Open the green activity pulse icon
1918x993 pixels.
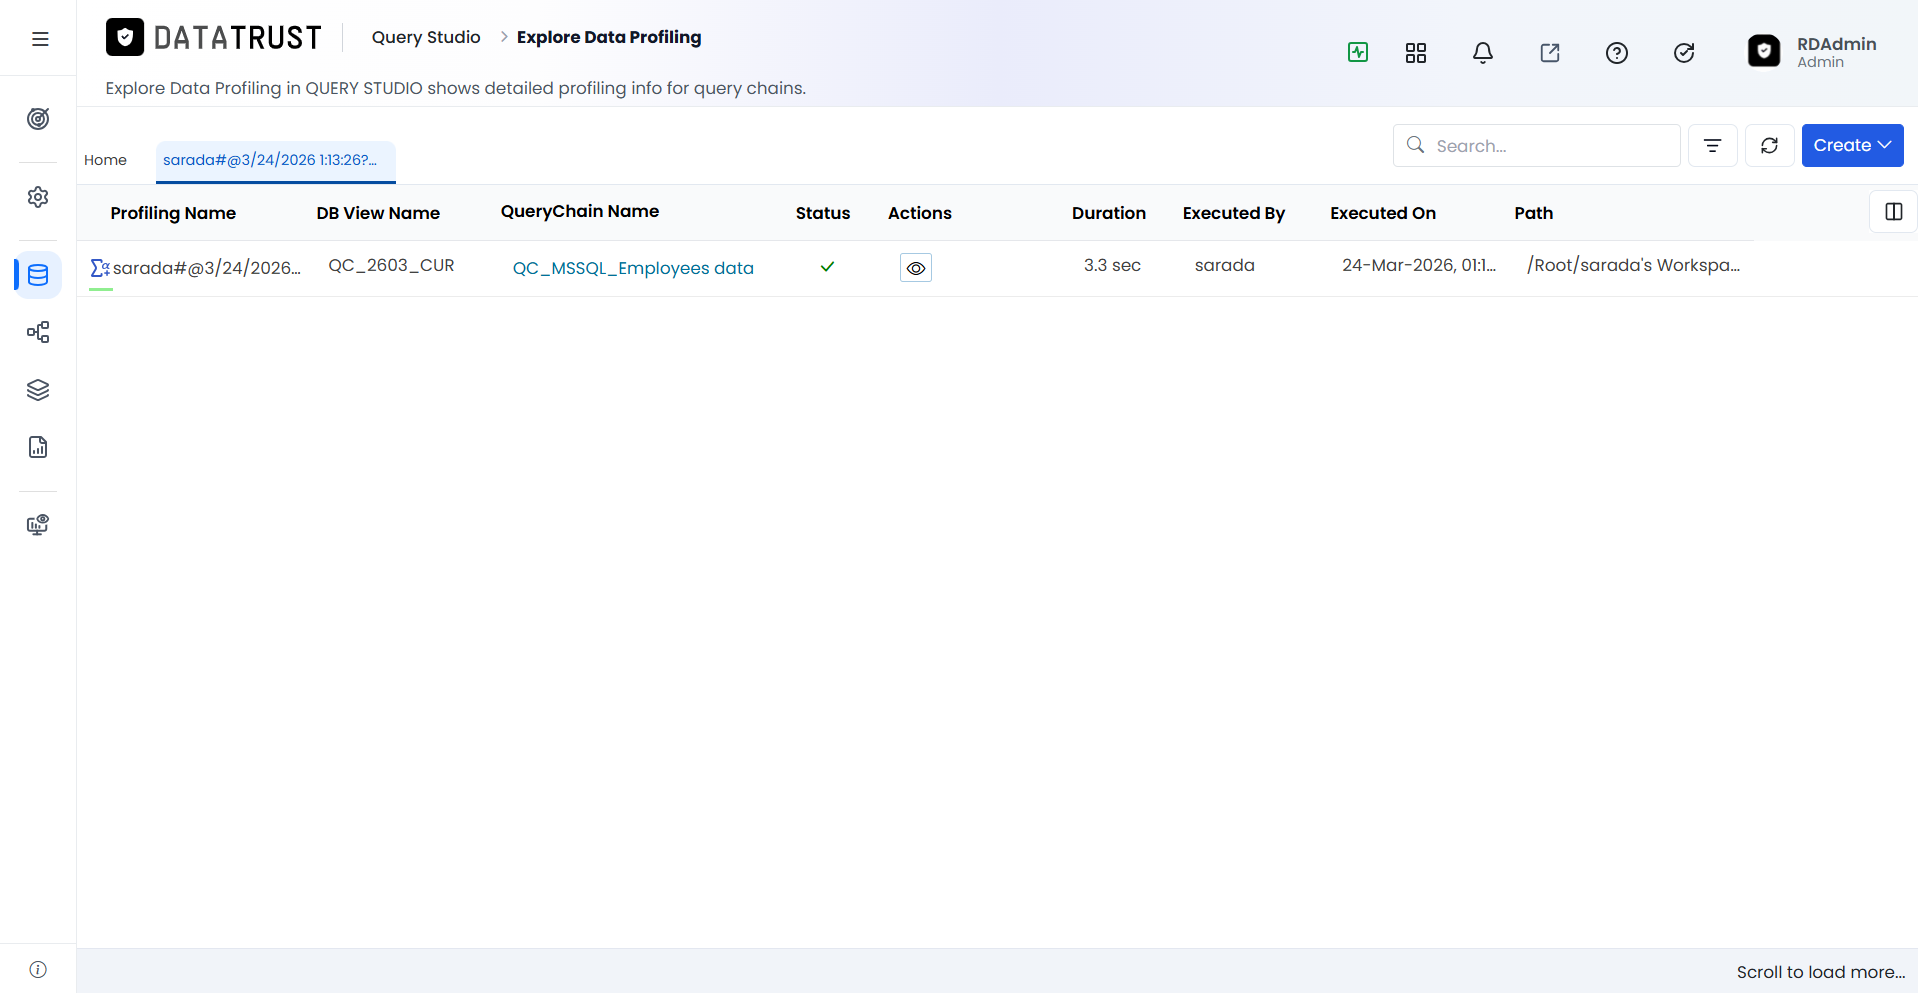tap(1358, 52)
